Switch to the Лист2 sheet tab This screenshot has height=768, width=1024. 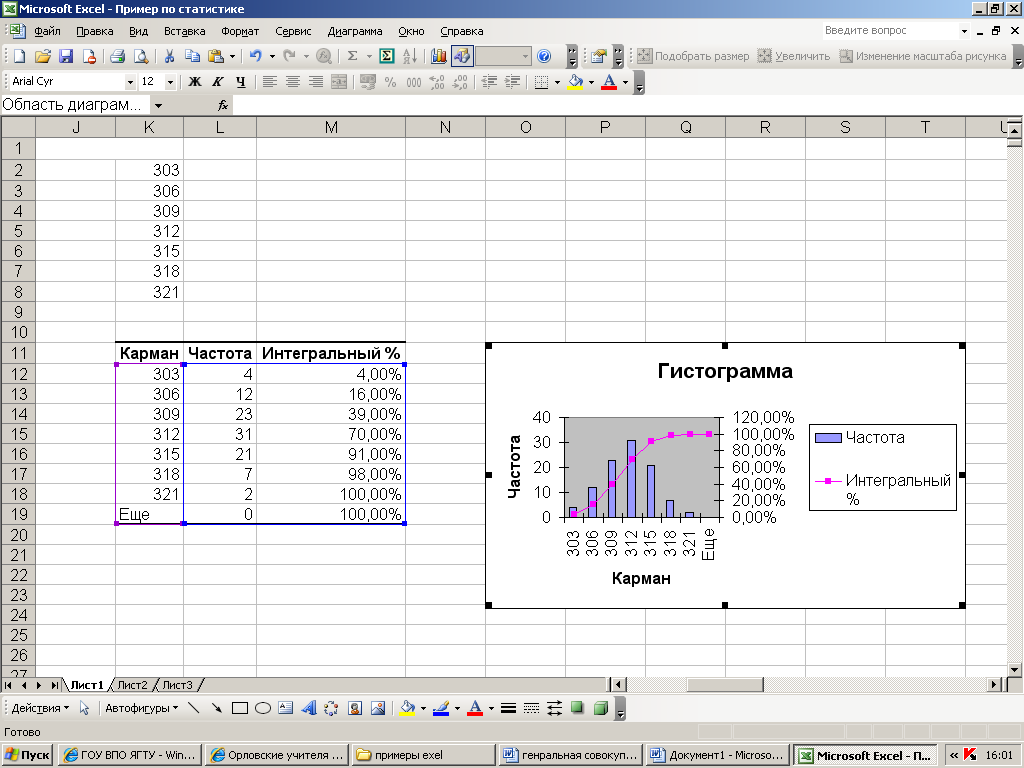[x=133, y=685]
